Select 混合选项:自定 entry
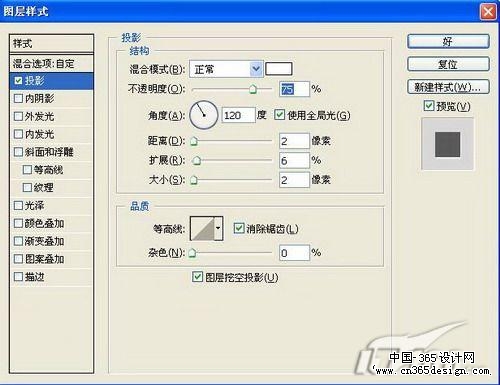 52,63
